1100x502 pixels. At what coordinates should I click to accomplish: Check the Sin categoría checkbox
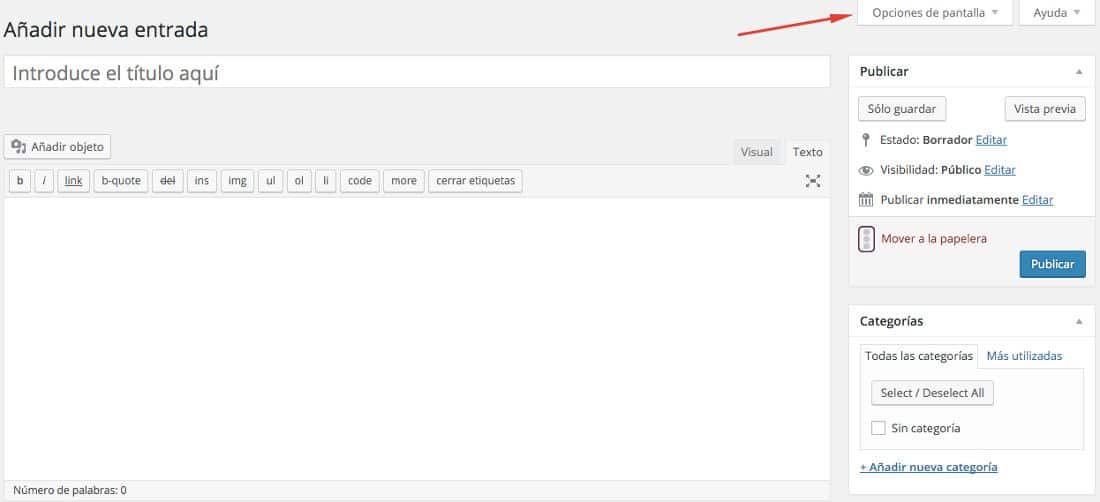[878, 428]
